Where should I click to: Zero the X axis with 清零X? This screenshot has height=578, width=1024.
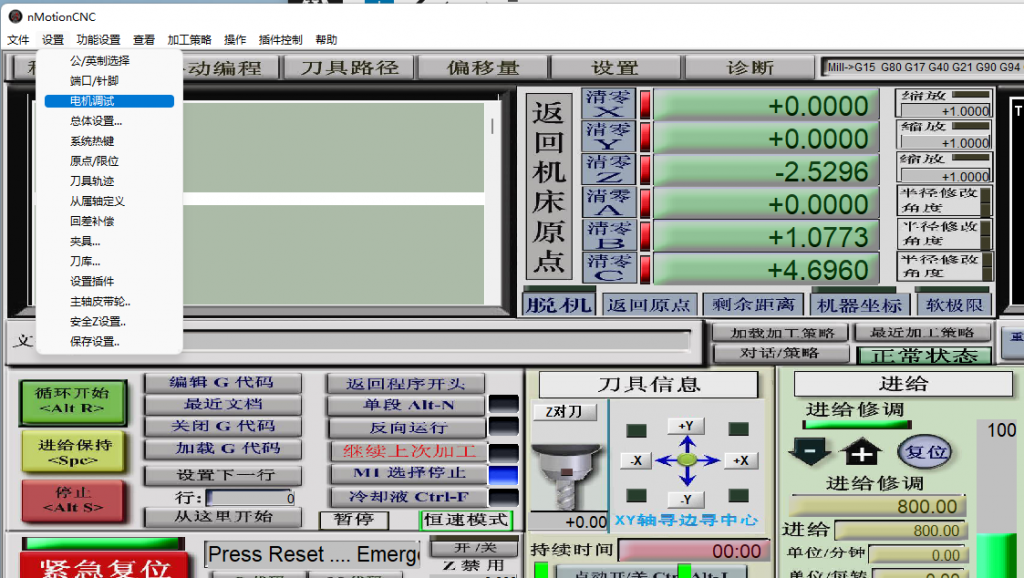[608, 104]
